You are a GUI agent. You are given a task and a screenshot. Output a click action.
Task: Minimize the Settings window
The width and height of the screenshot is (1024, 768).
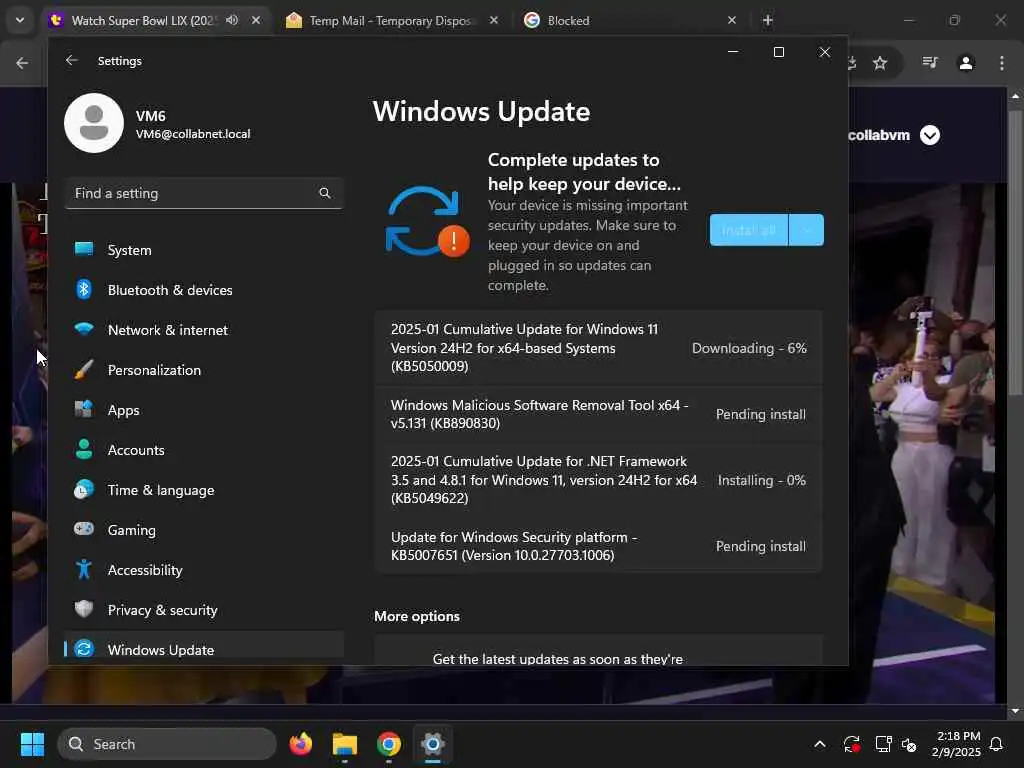733,52
